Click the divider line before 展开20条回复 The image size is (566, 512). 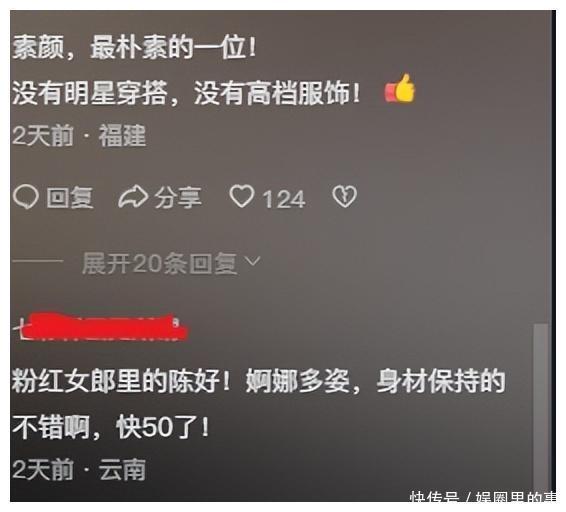point(38,261)
